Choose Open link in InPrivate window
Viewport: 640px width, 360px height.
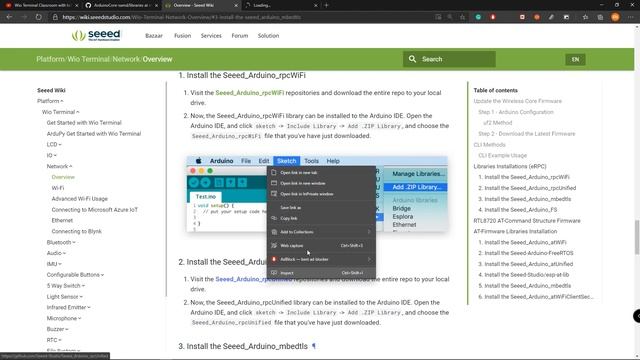[321, 194]
